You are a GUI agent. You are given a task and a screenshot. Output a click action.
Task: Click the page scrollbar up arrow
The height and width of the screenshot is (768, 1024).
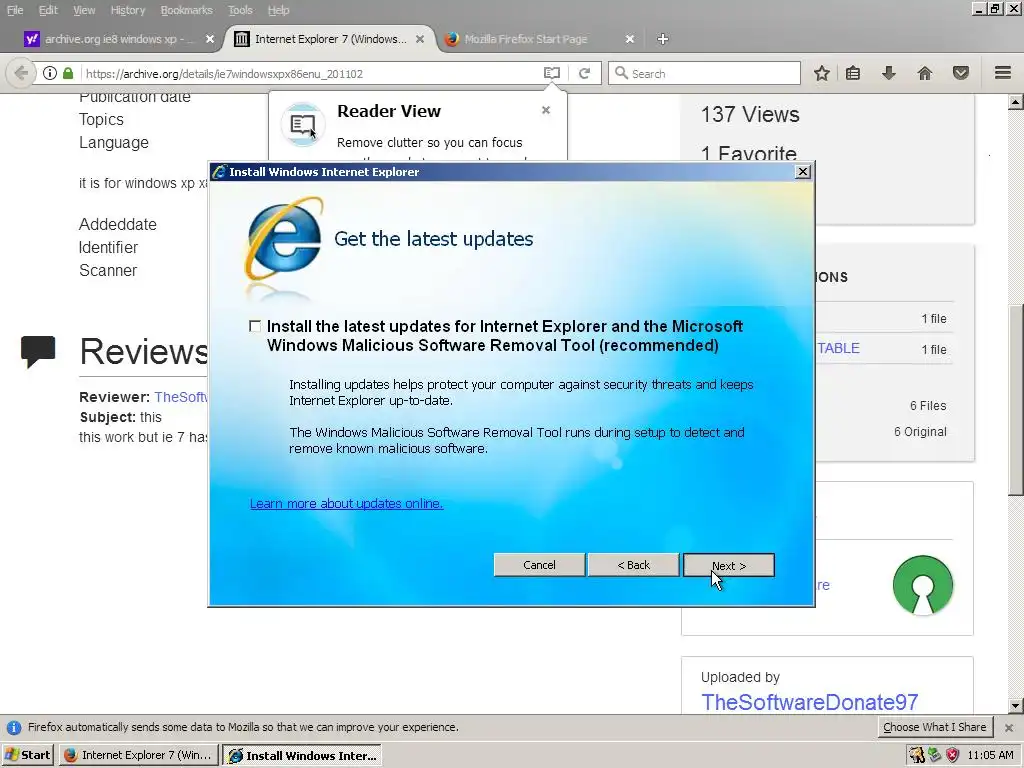point(1015,101)
